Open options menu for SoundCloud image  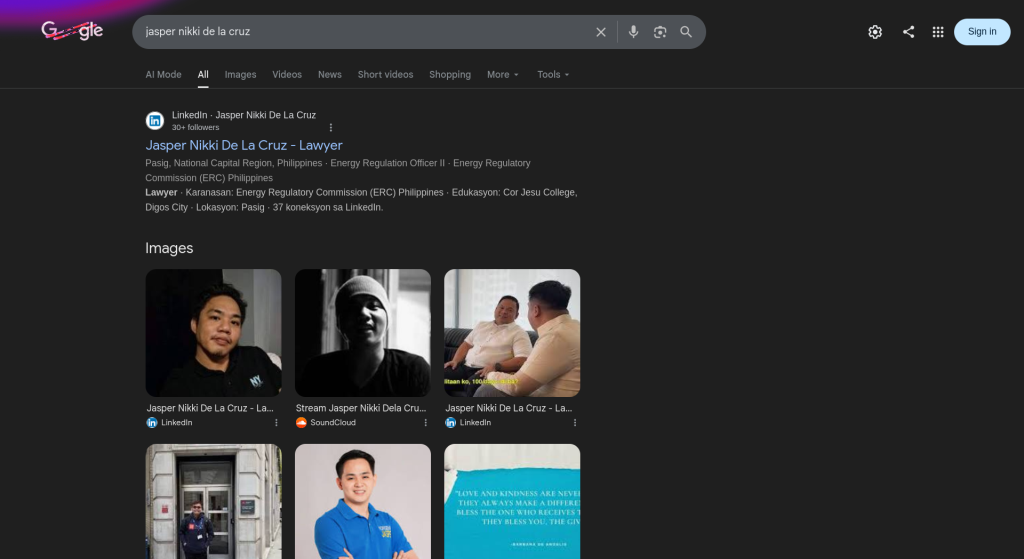tap(425, 423)
